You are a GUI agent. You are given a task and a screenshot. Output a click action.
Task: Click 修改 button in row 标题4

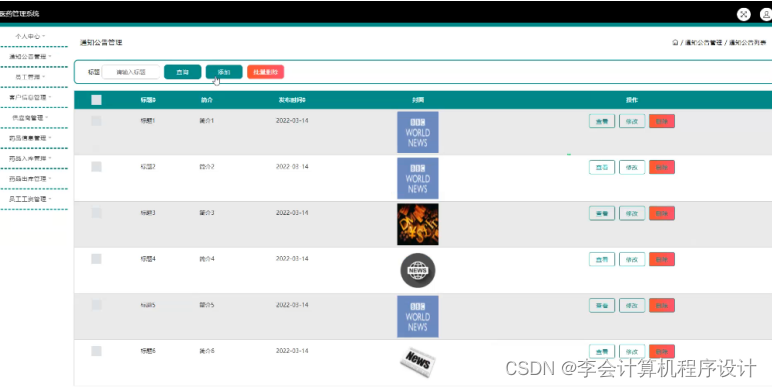(x=632, y=259)
